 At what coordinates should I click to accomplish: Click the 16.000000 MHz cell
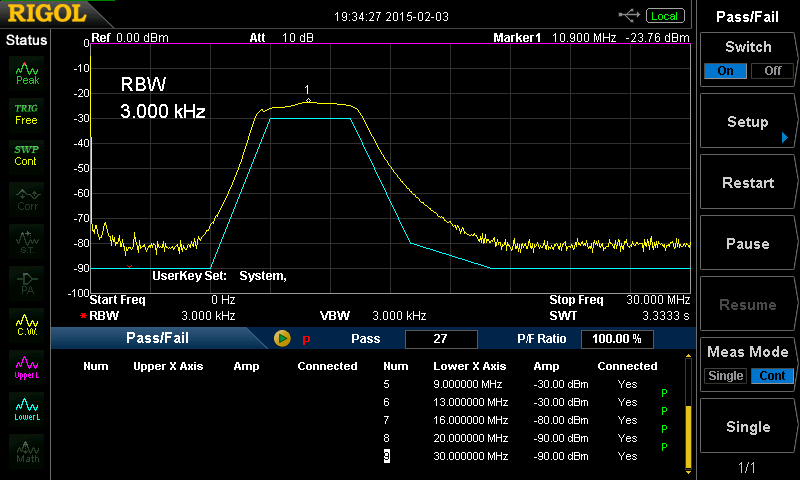[x=470, y=420]
